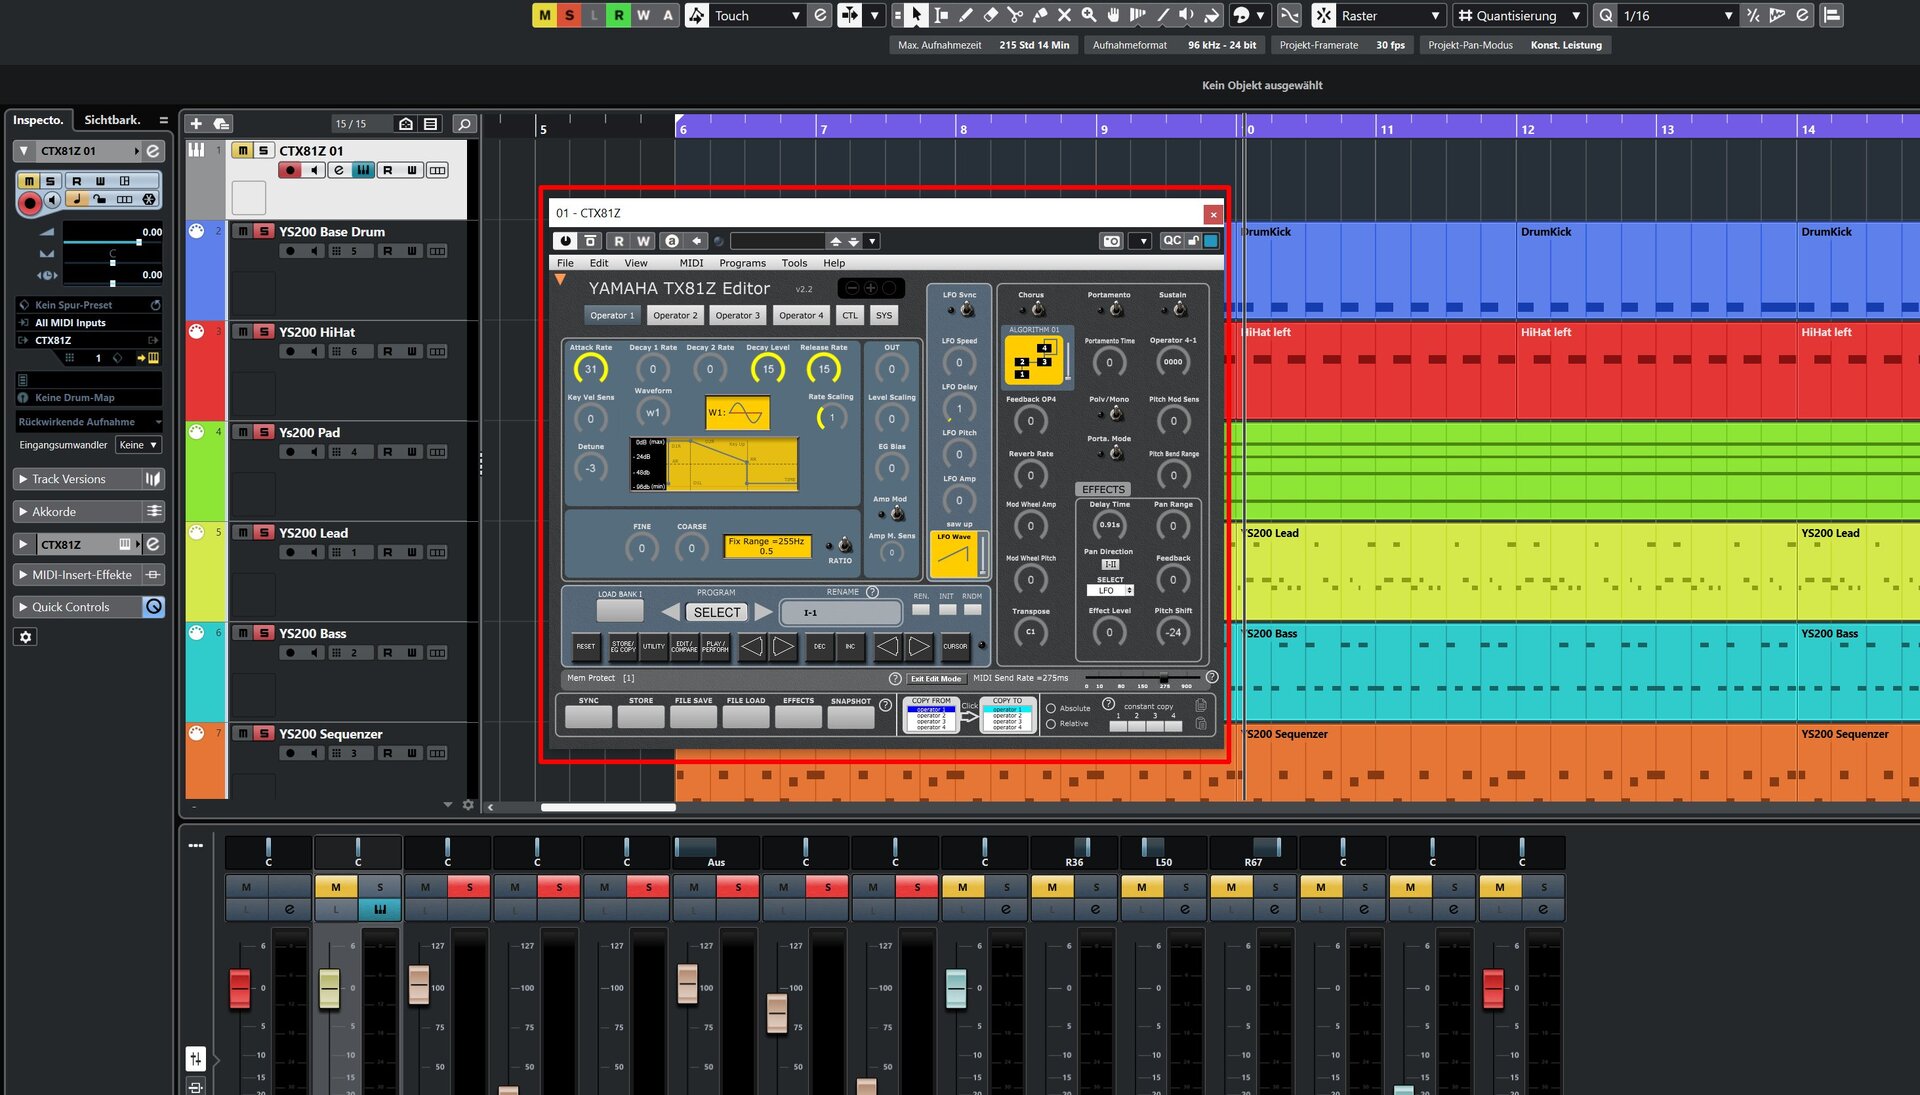Click the help icon beside RENAME

(872, 592)
